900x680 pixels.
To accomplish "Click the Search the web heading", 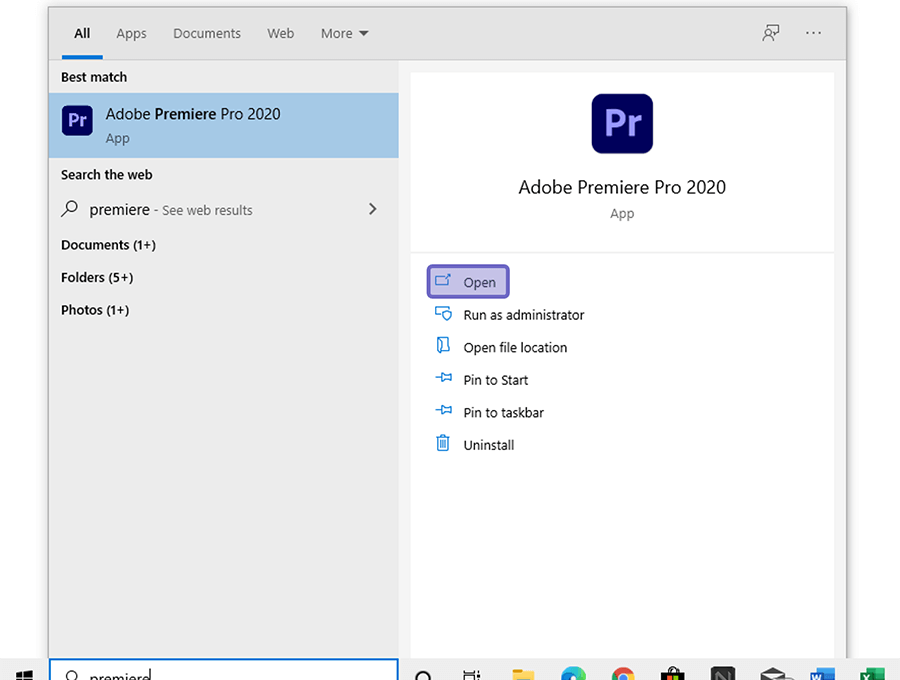I will click(107, 174).
